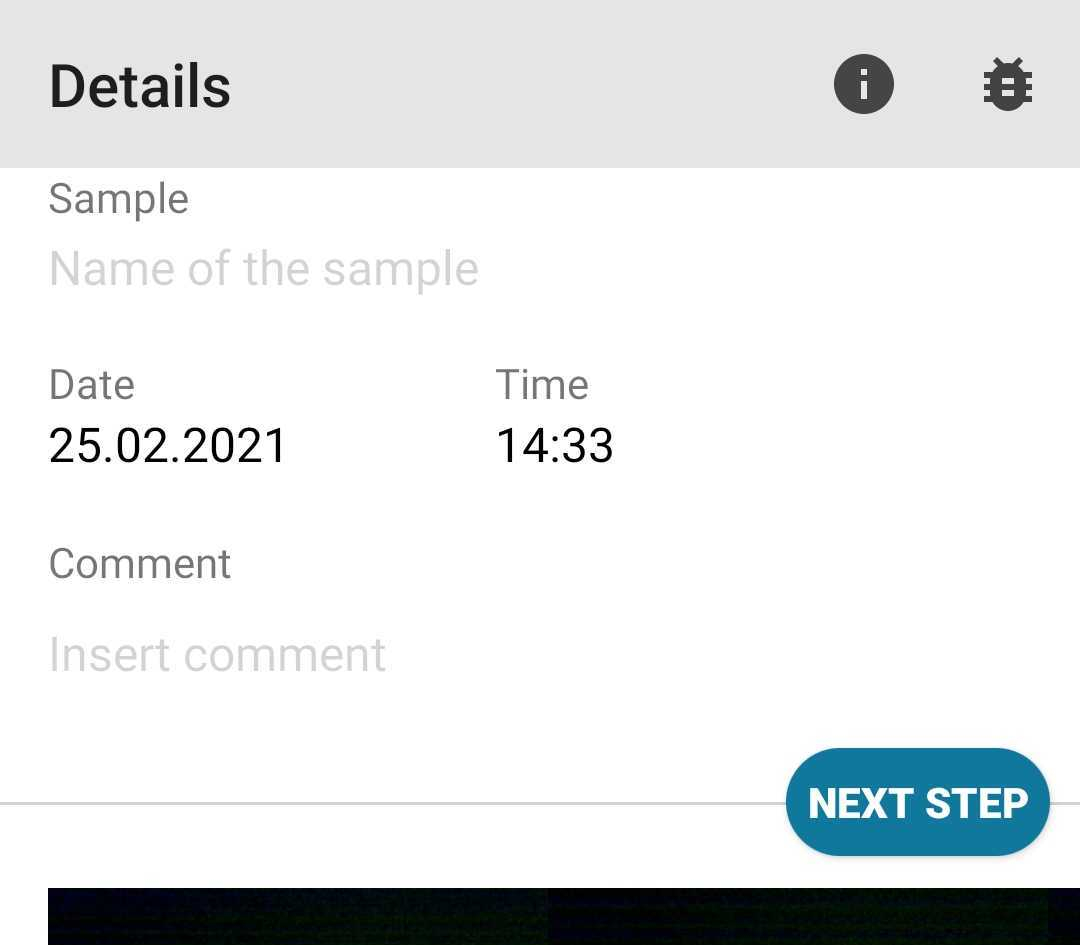
Task: Select the date 25.02.2021
Action: [x=167, y=445]
